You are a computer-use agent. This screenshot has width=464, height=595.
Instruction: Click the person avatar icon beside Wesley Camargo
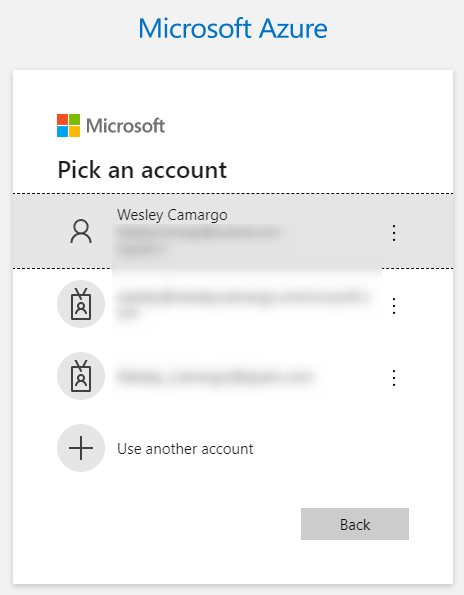click(81, 231)
